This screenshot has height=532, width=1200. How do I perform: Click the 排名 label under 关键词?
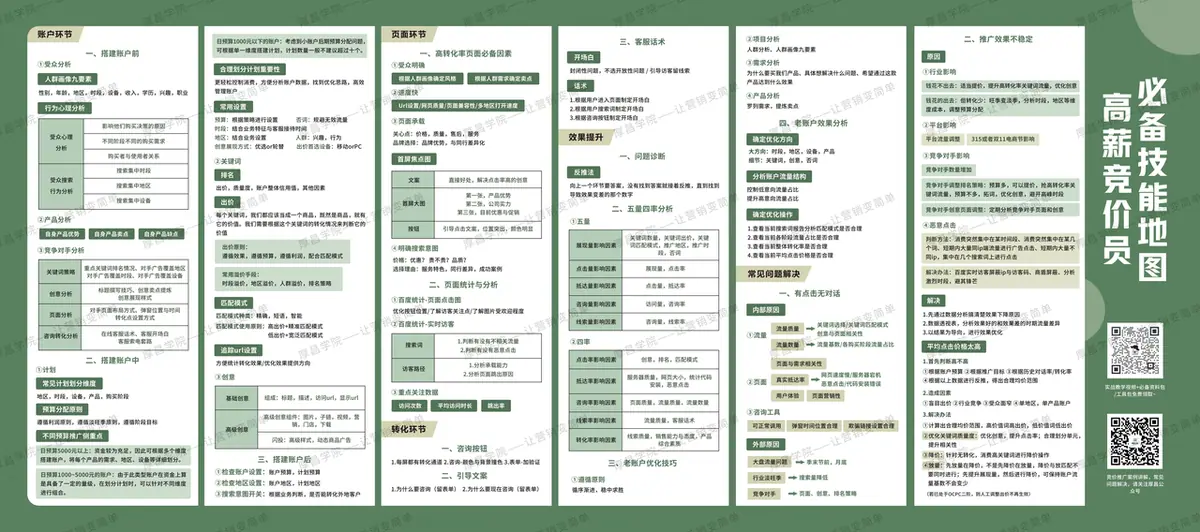(x=227, y=174)
